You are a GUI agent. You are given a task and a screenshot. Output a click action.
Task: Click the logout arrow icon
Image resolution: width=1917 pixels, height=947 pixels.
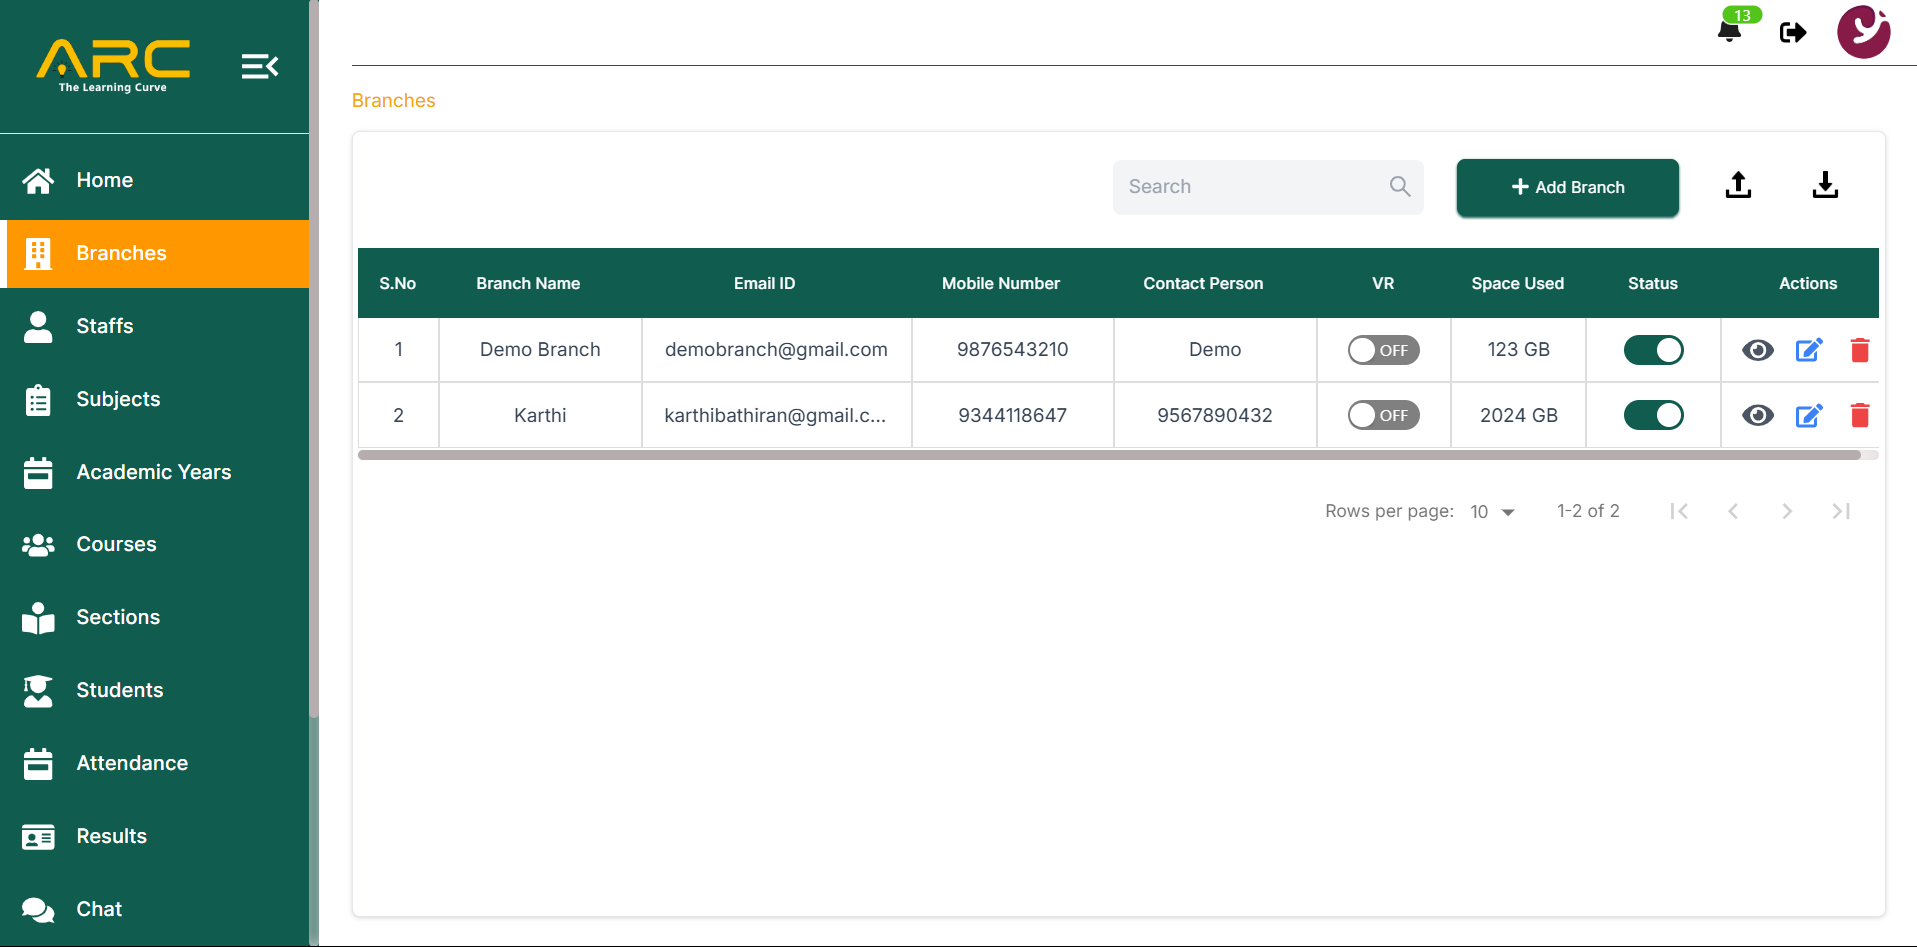[1793, 33]
